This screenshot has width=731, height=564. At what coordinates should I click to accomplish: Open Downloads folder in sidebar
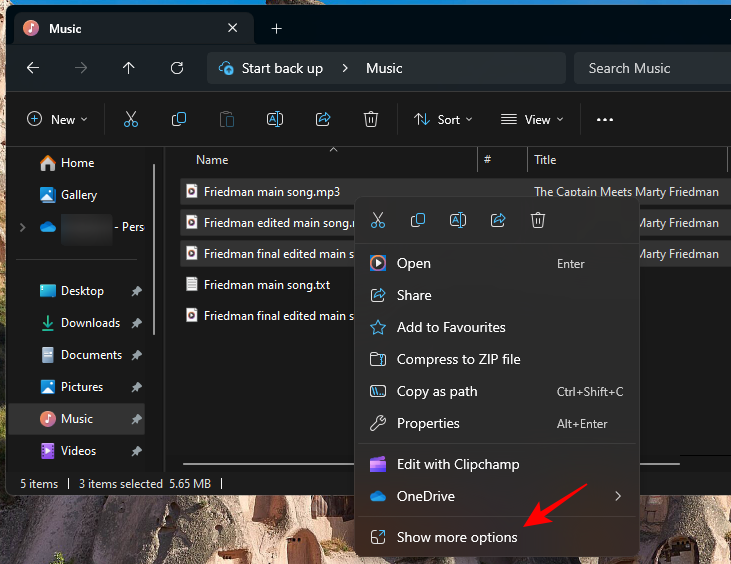click(x=90, y=323)
